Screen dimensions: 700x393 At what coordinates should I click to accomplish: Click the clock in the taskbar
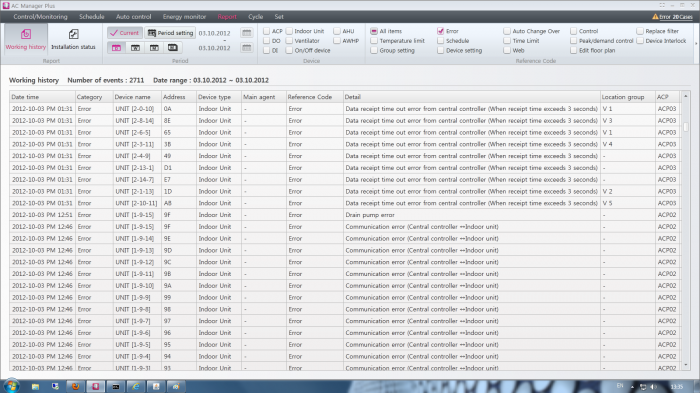(677, 387)
